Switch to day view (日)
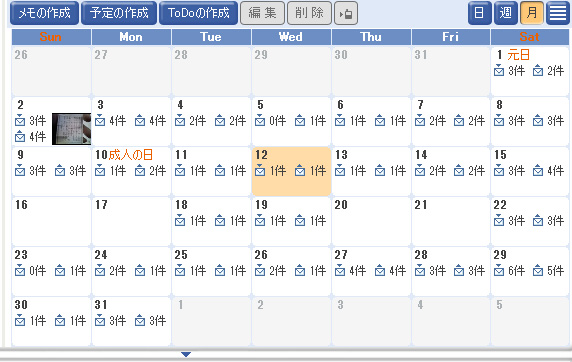The height and width of the screenshot is (362, 572). click(x=479, y=13)
